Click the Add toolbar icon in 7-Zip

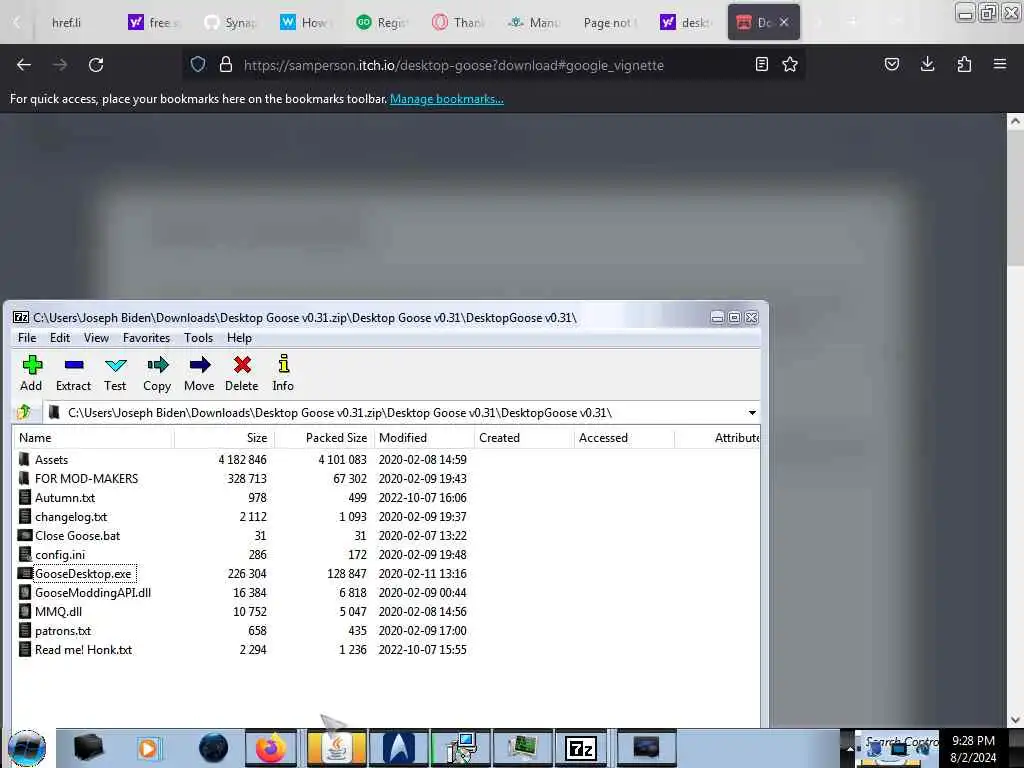pyautogui.click(x=31, y=374)
